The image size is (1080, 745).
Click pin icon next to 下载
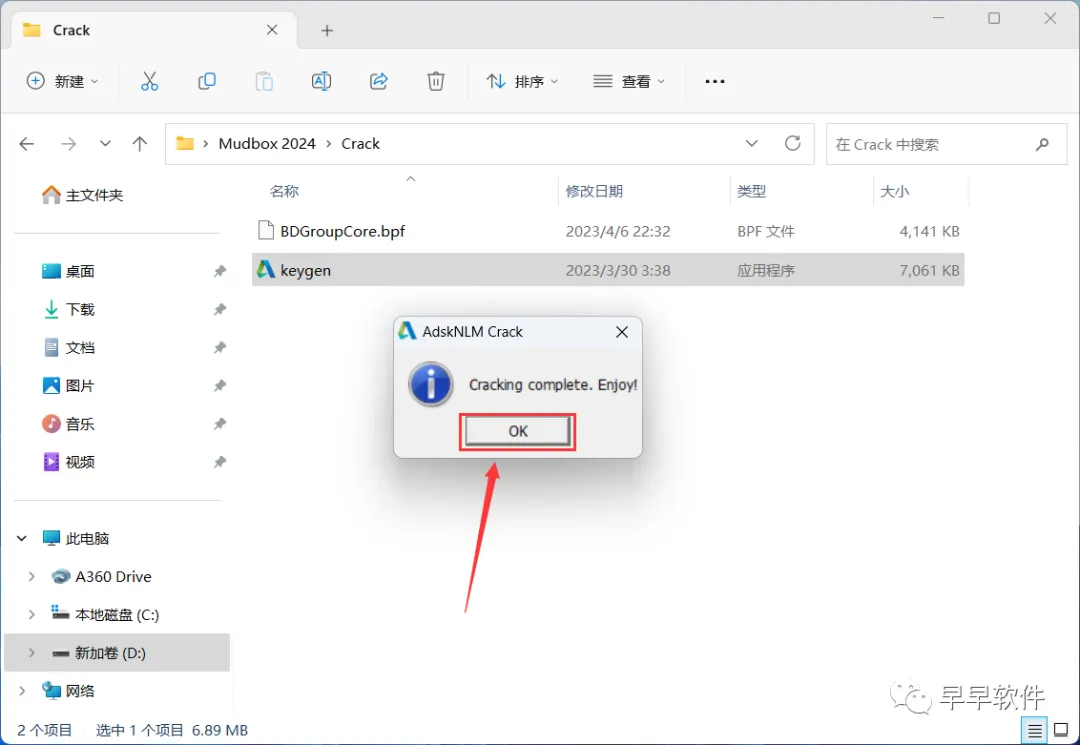(x=220, y=310)
